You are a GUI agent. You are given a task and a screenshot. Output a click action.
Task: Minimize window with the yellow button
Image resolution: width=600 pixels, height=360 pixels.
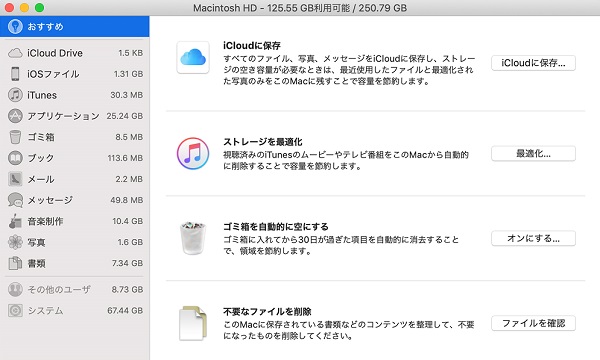(24, 8)
